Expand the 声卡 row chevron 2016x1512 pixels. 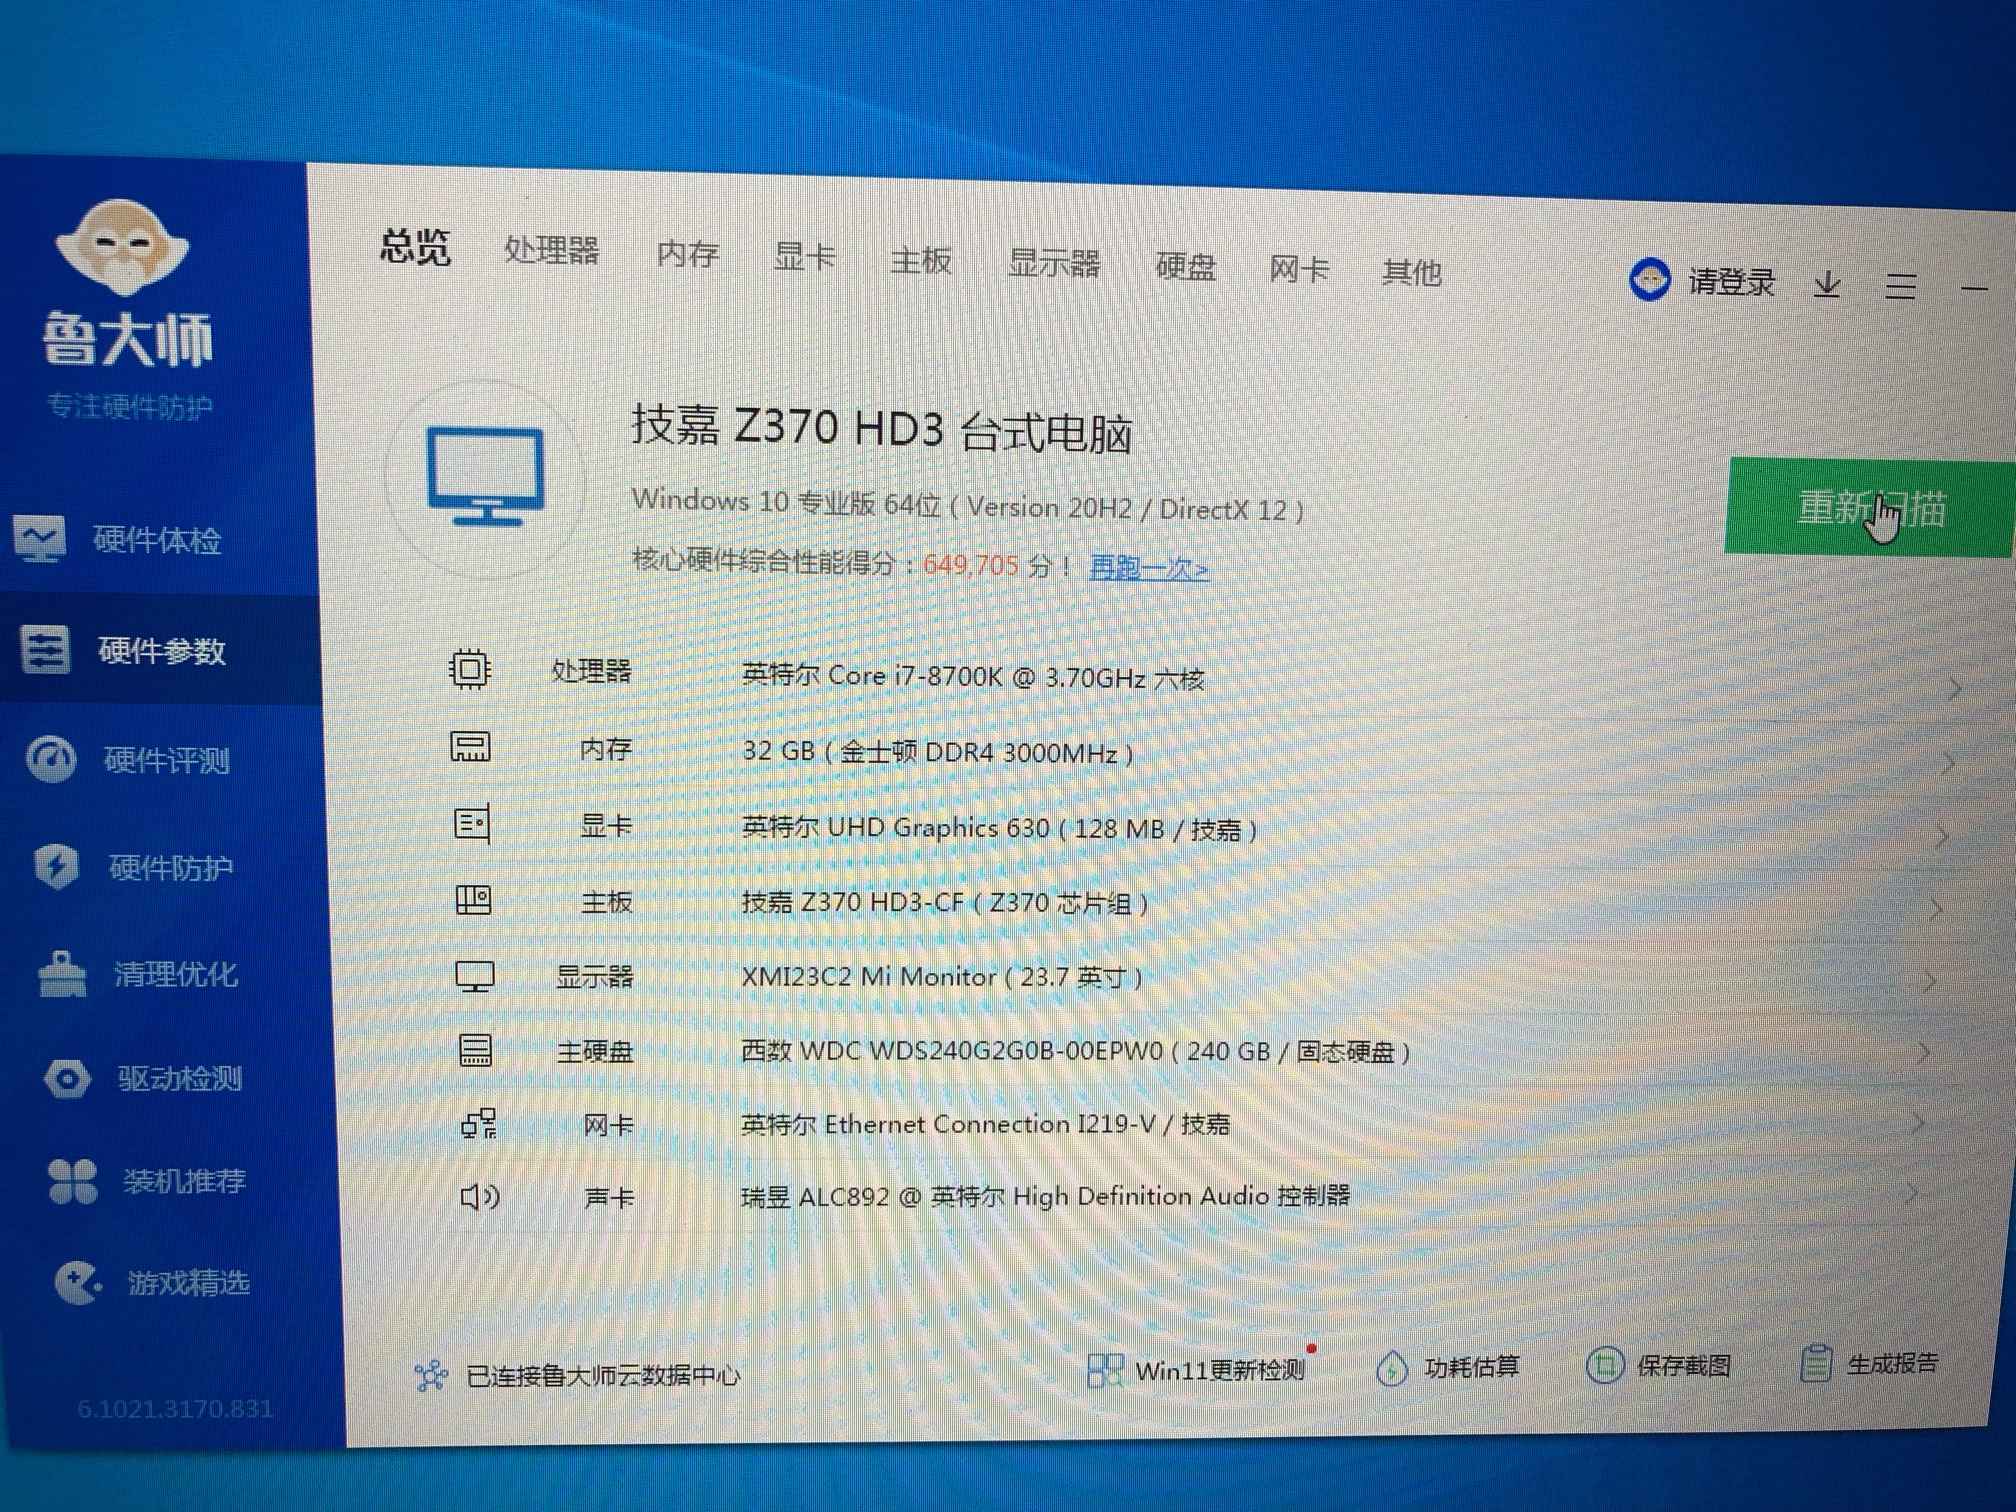pos(1911,1192)
